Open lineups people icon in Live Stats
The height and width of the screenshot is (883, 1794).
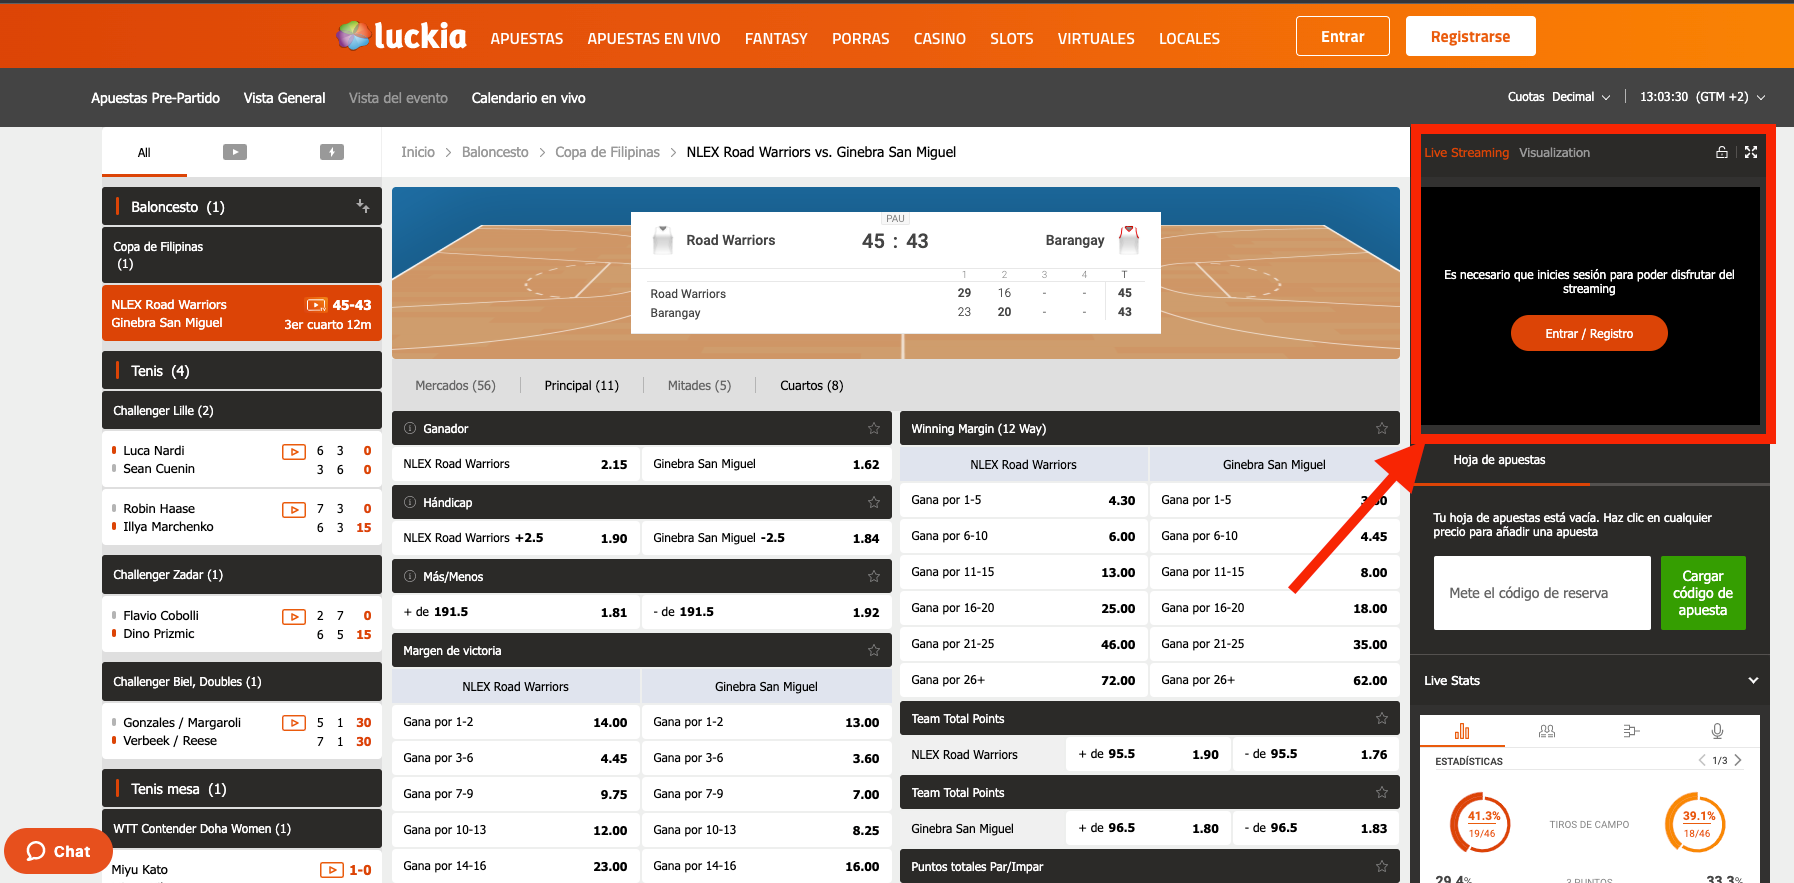[x=1547, y=731]
